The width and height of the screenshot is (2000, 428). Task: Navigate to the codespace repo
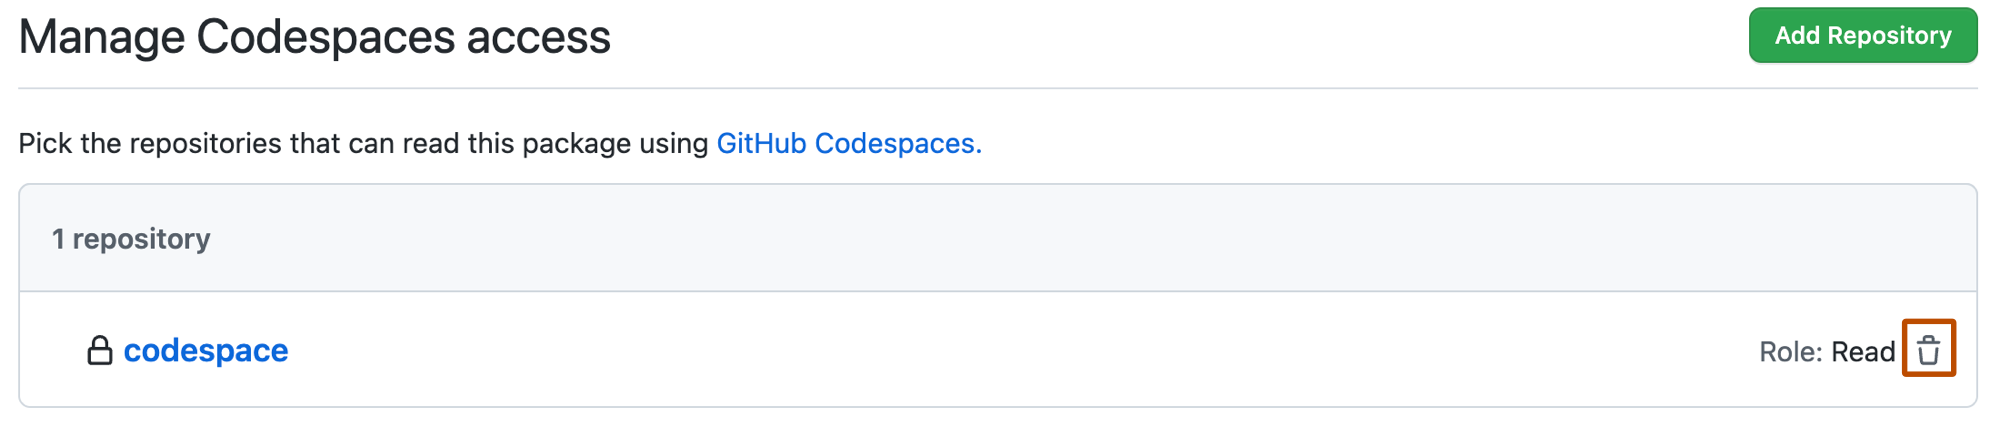click(205, 350)
